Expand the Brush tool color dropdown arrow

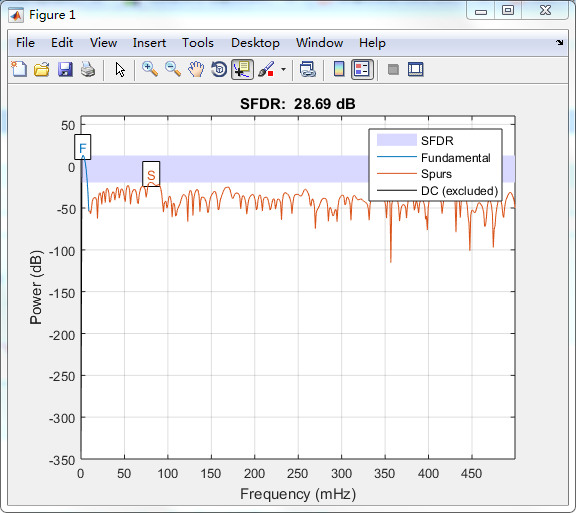pyautogui.click(x=283, y=69)
